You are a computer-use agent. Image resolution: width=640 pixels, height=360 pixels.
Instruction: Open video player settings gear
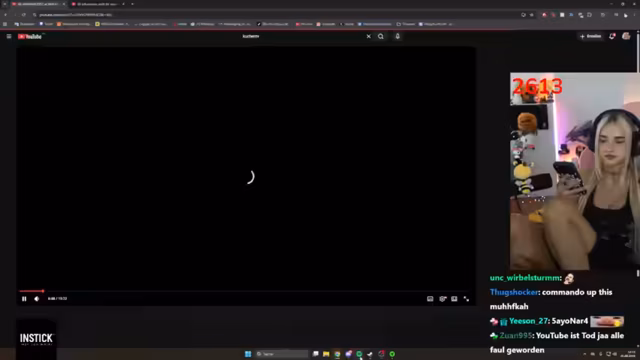click(x=442, y=299)
